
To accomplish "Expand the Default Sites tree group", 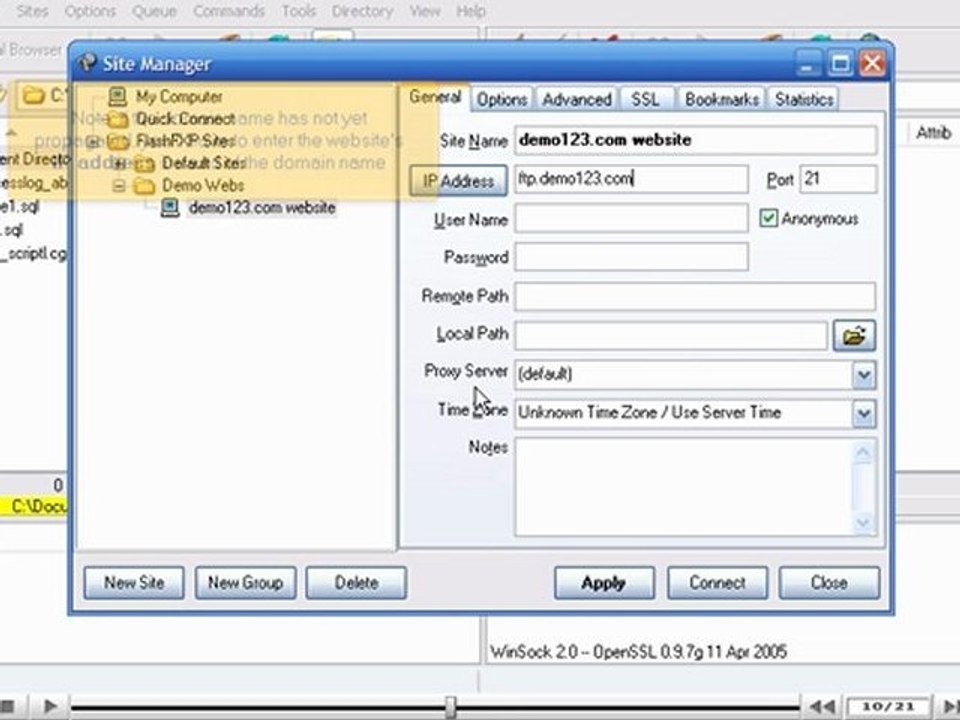I will (x=119, y=163).
